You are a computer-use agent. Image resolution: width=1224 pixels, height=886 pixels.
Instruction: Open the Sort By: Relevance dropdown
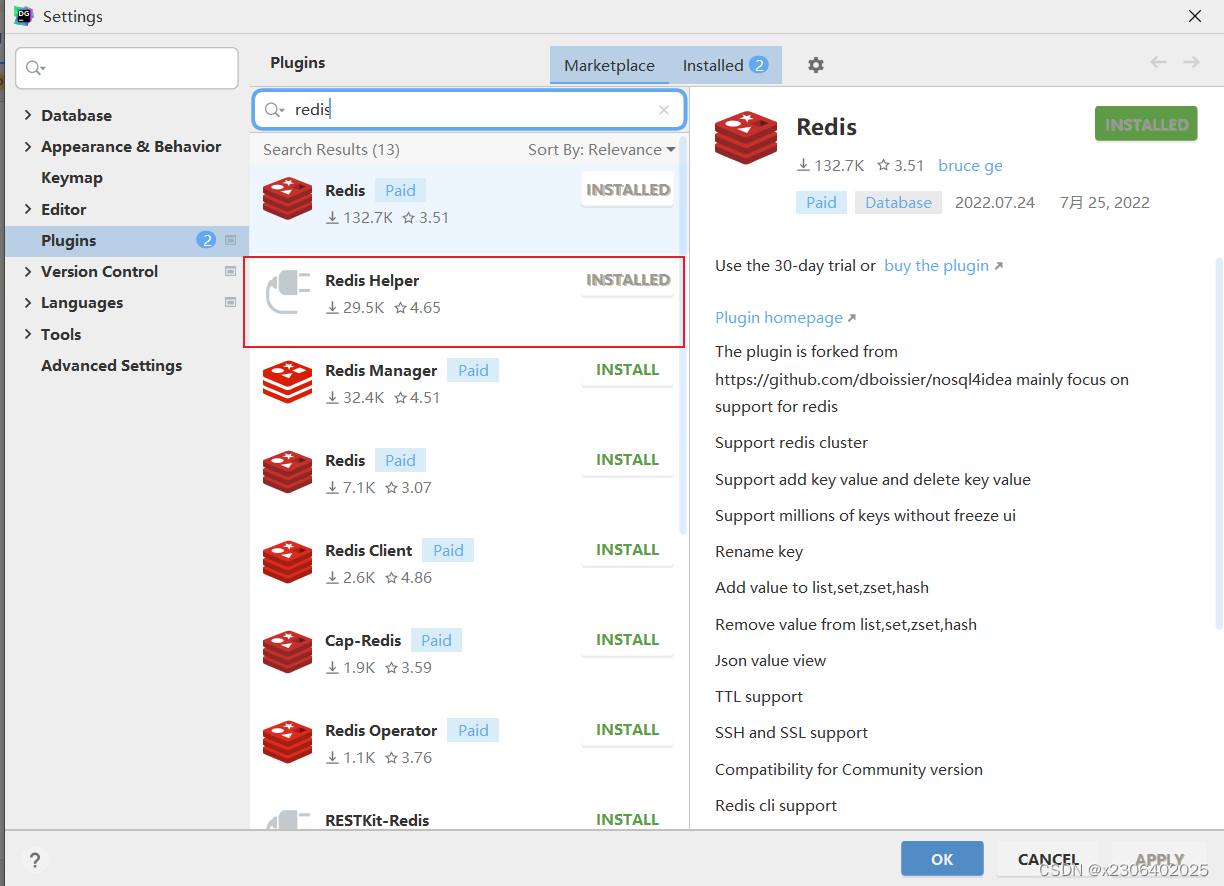(x=602, y=149)
